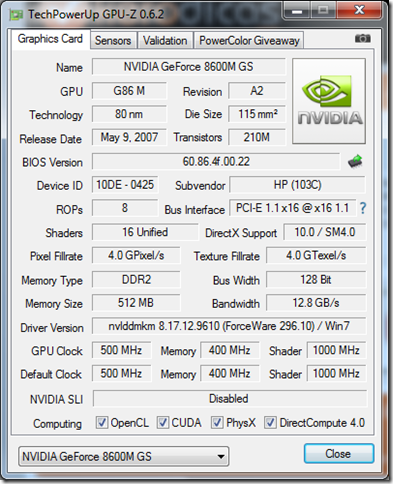
Task: Click the 'BIOS Version' label text
Action: (52, 162)
